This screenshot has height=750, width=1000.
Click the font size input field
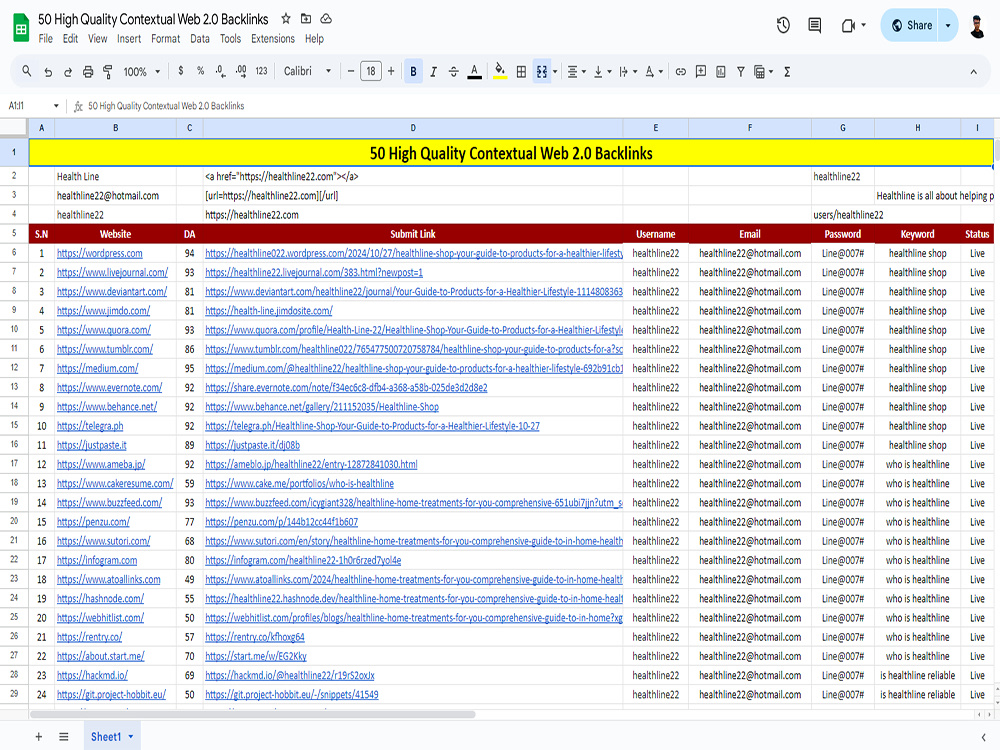[x=371, y=71]
